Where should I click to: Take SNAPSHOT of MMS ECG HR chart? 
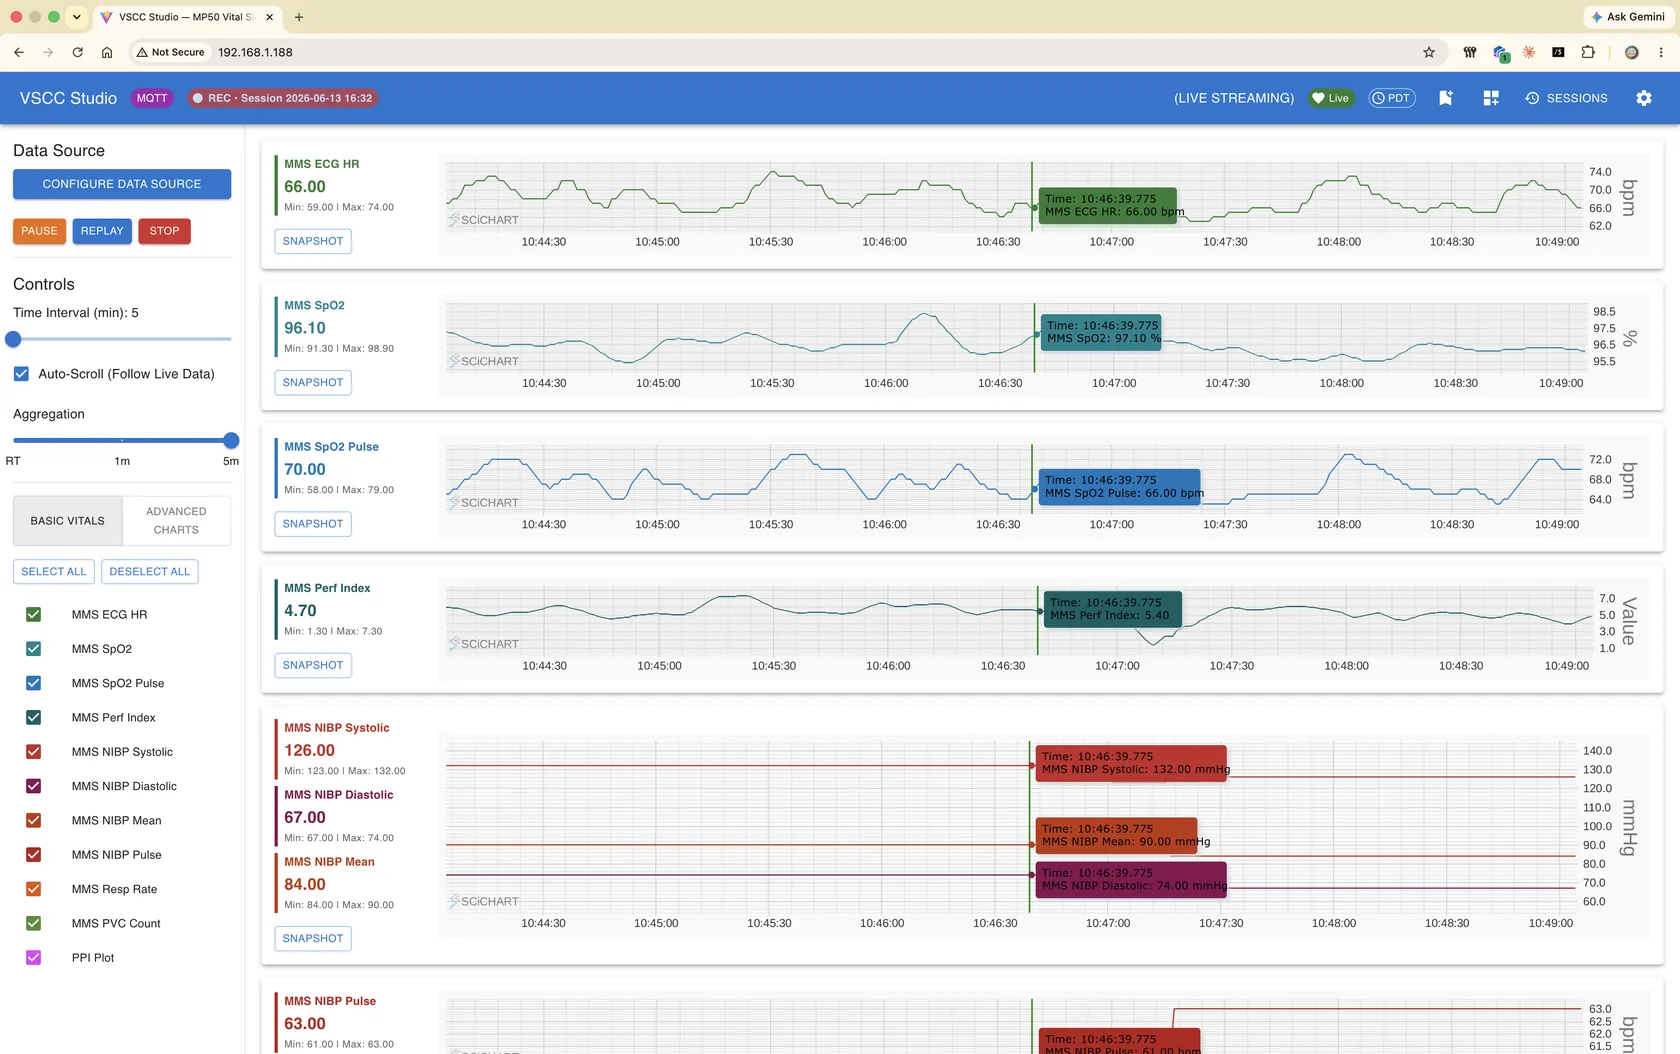point(313,241)
